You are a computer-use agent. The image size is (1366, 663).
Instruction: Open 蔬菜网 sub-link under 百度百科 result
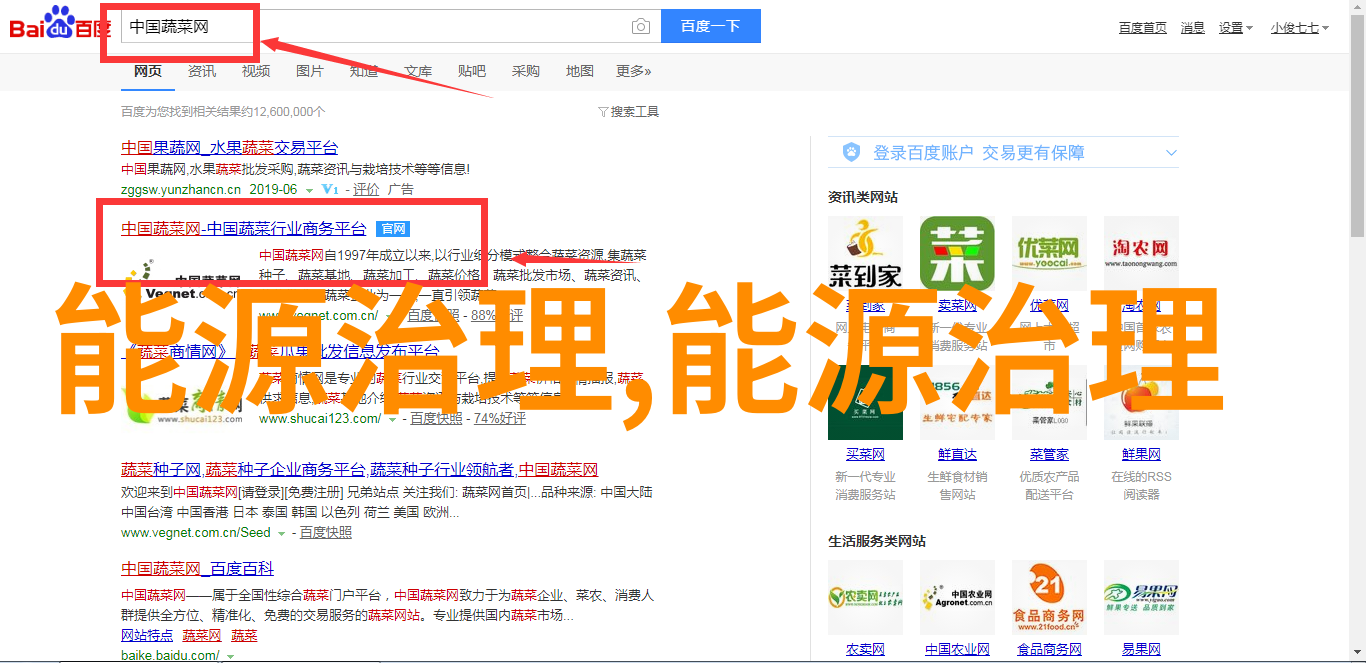pyautogui.click(x=202, y=635)
